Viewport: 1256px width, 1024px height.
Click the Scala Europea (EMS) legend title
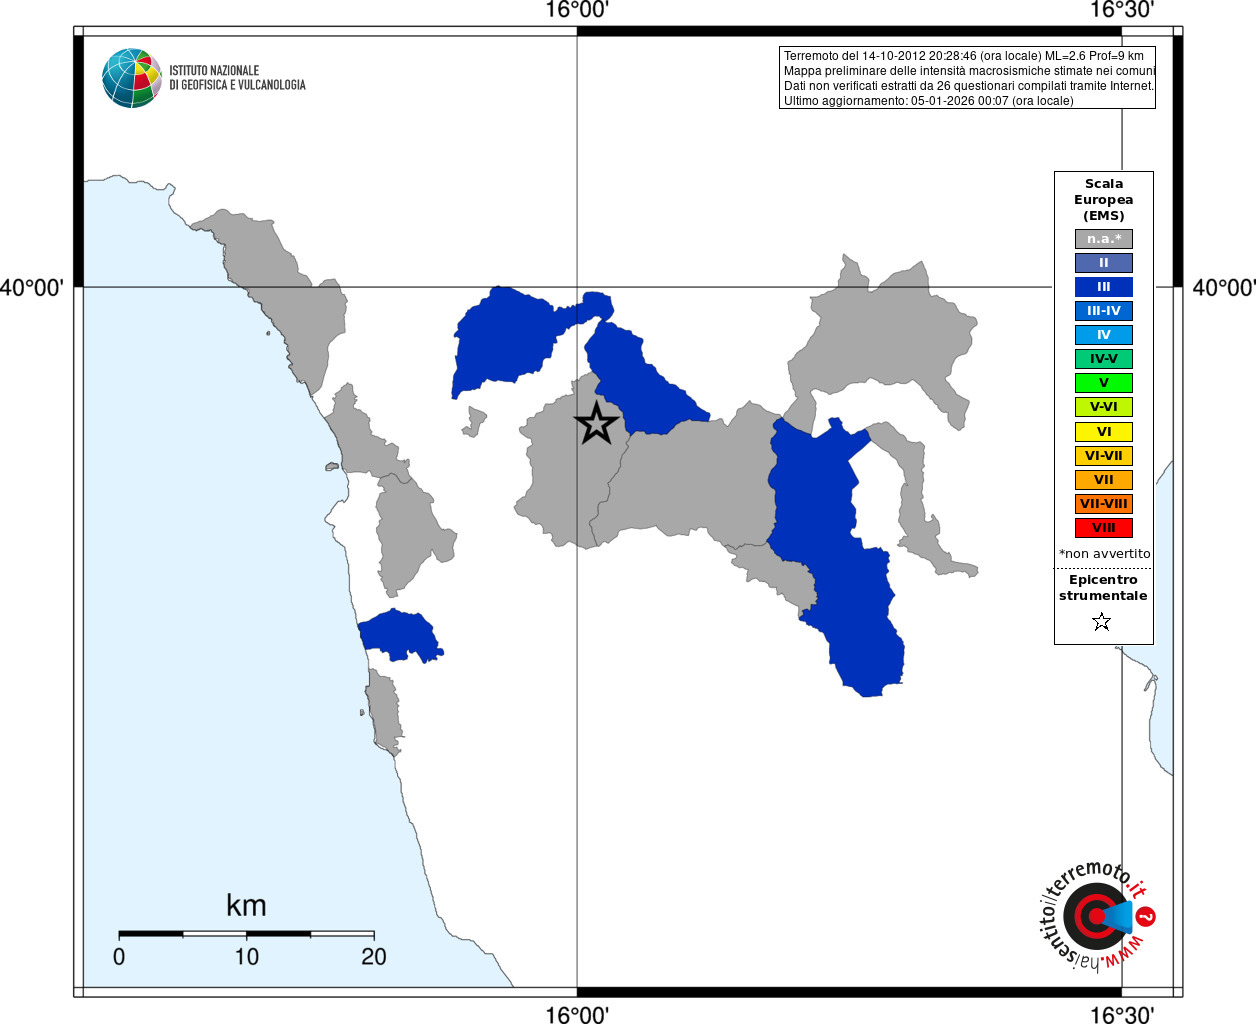click(1104, 200)
